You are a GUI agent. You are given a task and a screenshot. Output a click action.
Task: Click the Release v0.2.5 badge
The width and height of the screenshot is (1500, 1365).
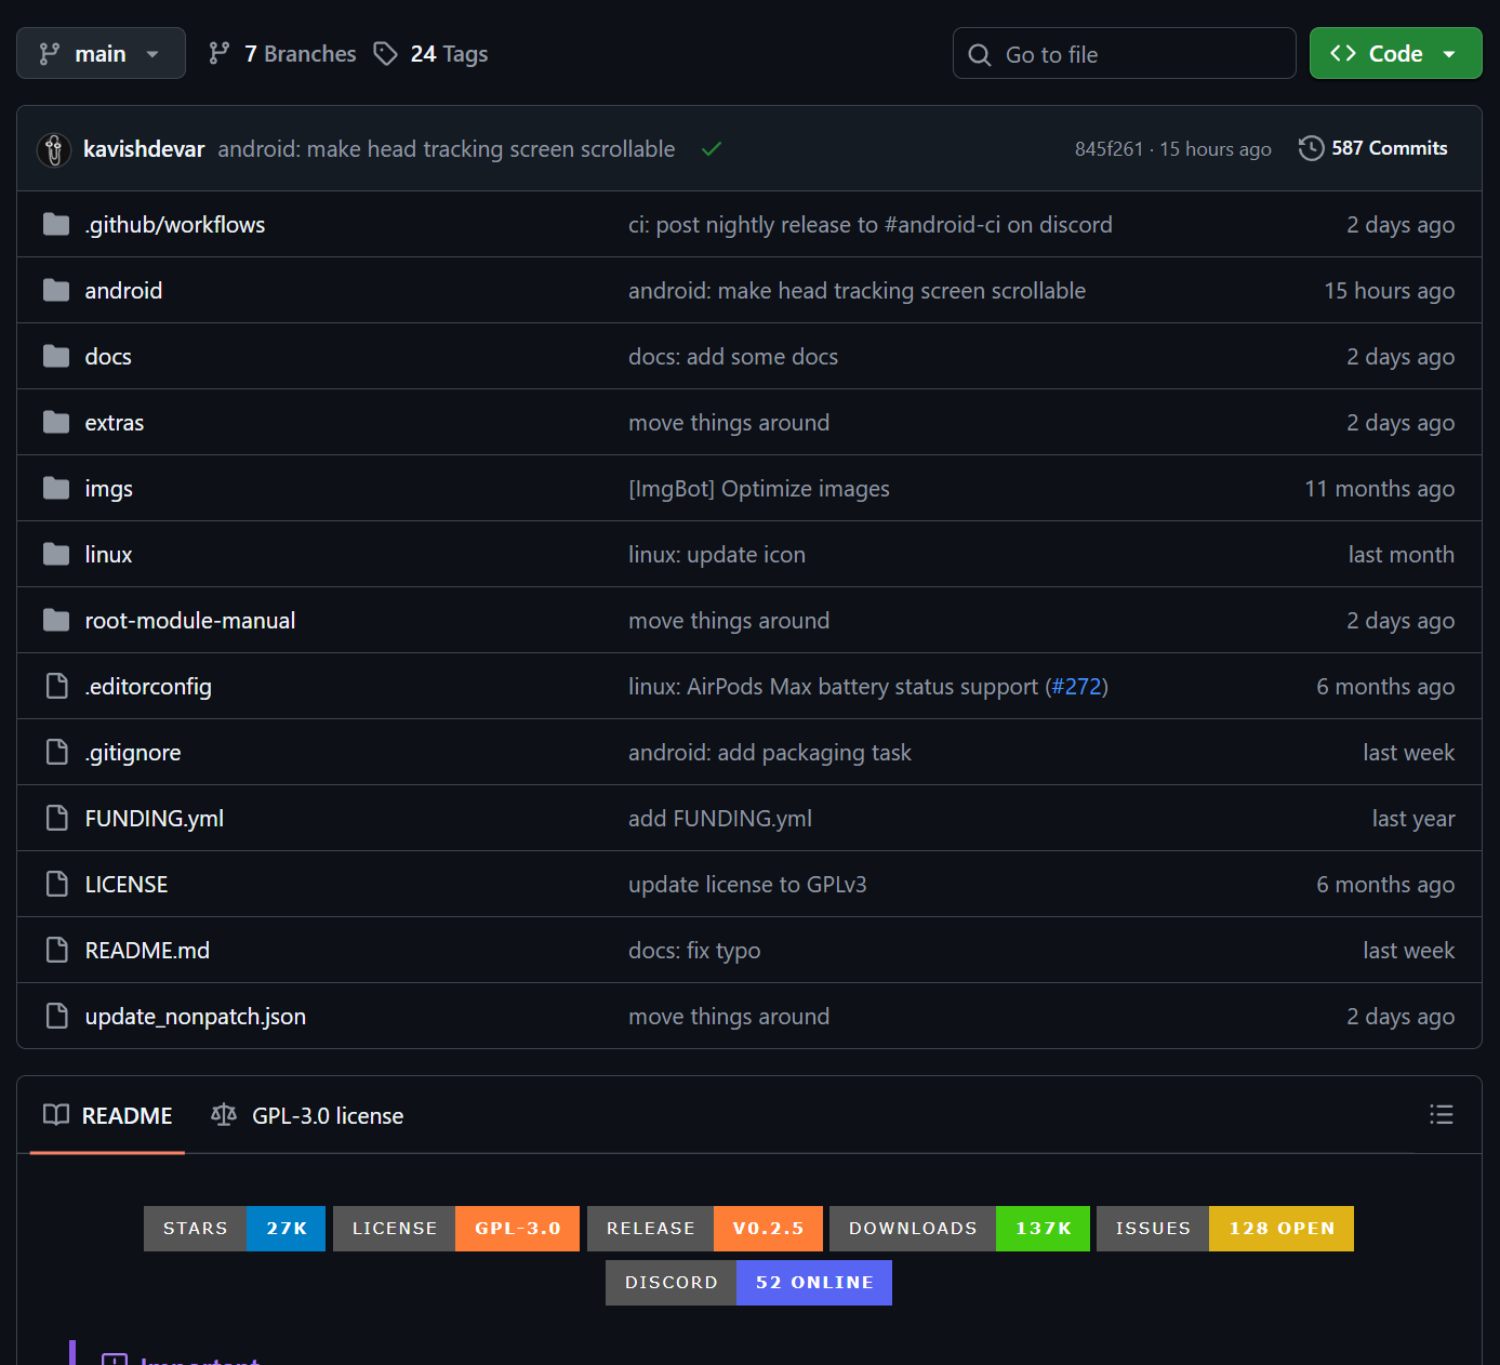click(705, 1229)
